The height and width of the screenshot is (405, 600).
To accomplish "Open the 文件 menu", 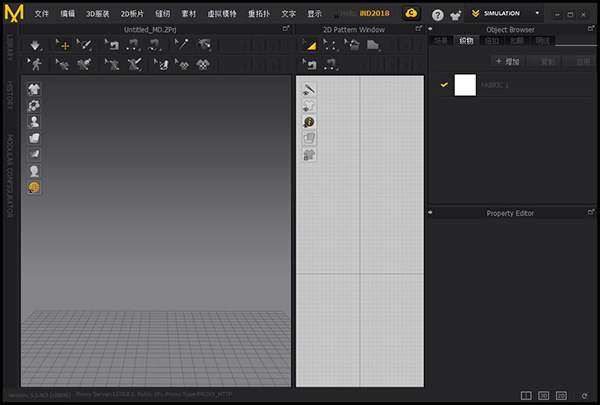I will click(42, 14).
